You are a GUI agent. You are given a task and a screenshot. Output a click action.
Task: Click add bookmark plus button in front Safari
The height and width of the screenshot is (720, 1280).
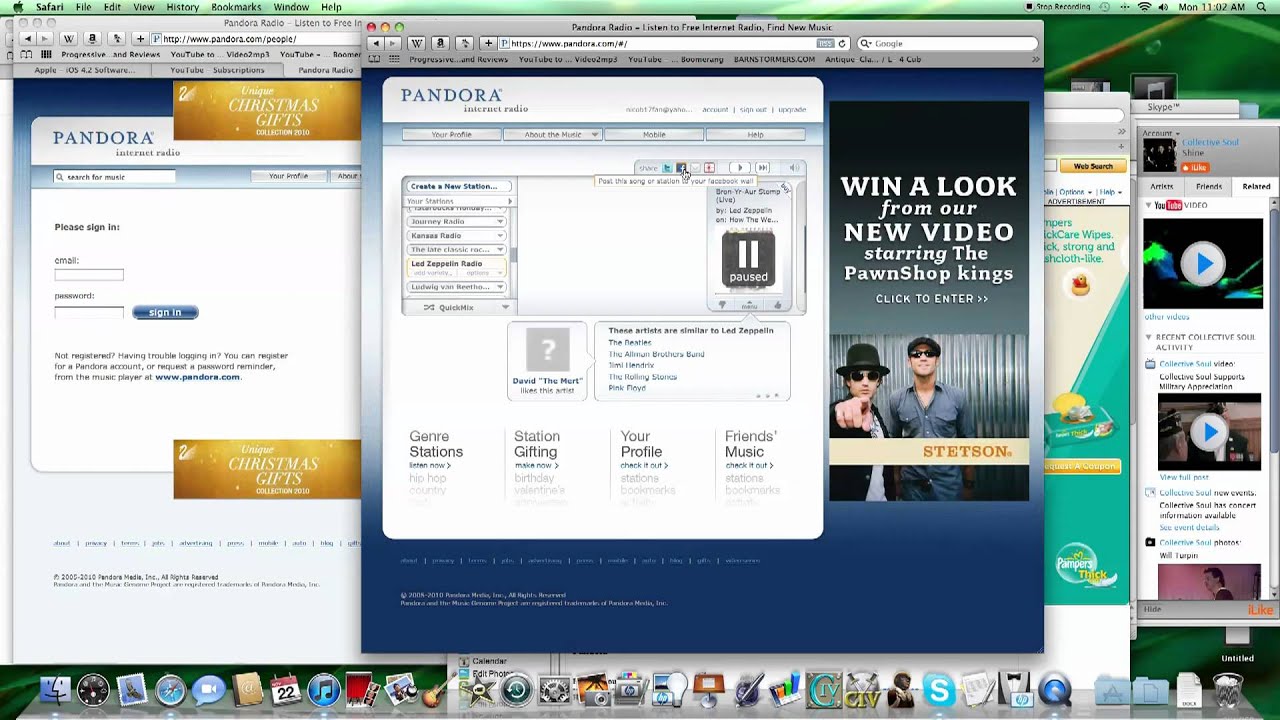(x=488, y=43)
